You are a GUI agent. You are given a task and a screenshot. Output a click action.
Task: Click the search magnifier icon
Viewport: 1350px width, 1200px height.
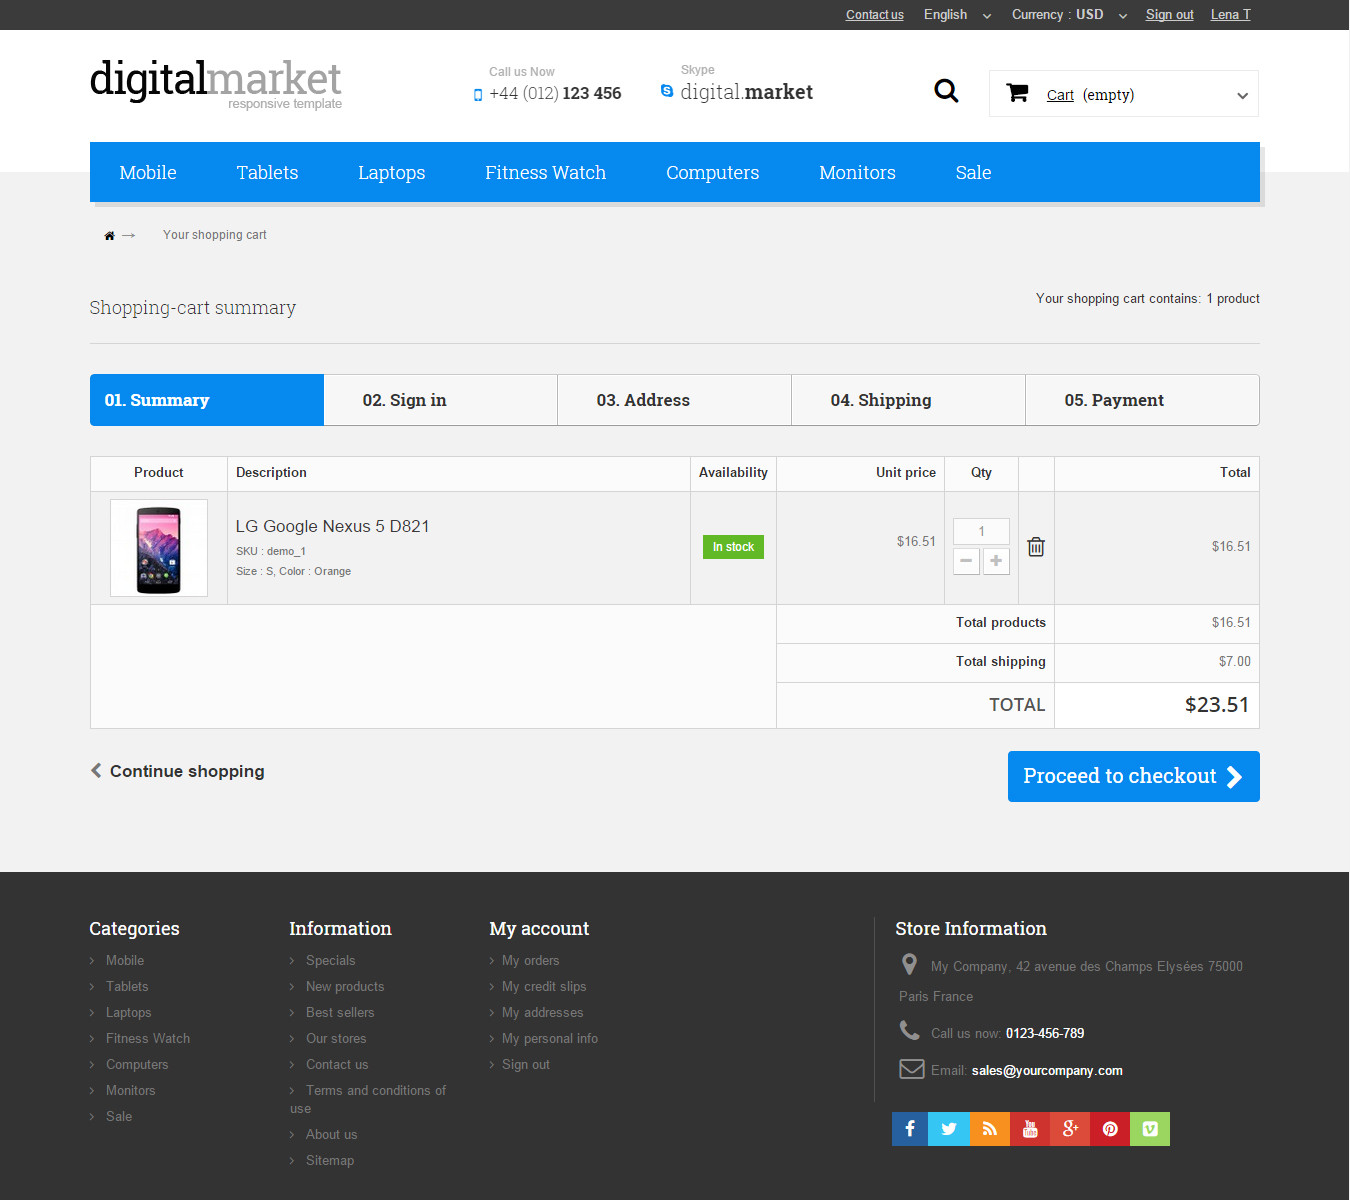pos(946,92)
